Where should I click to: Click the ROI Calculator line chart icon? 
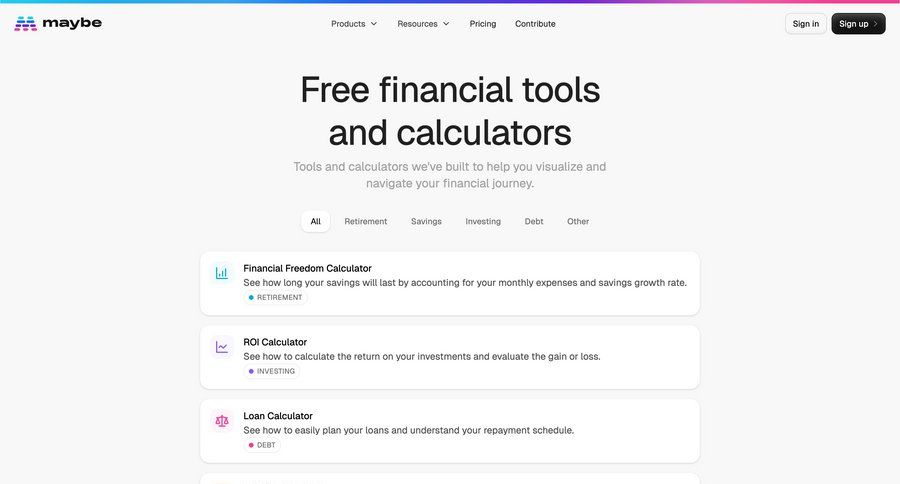tap(222, 347)
